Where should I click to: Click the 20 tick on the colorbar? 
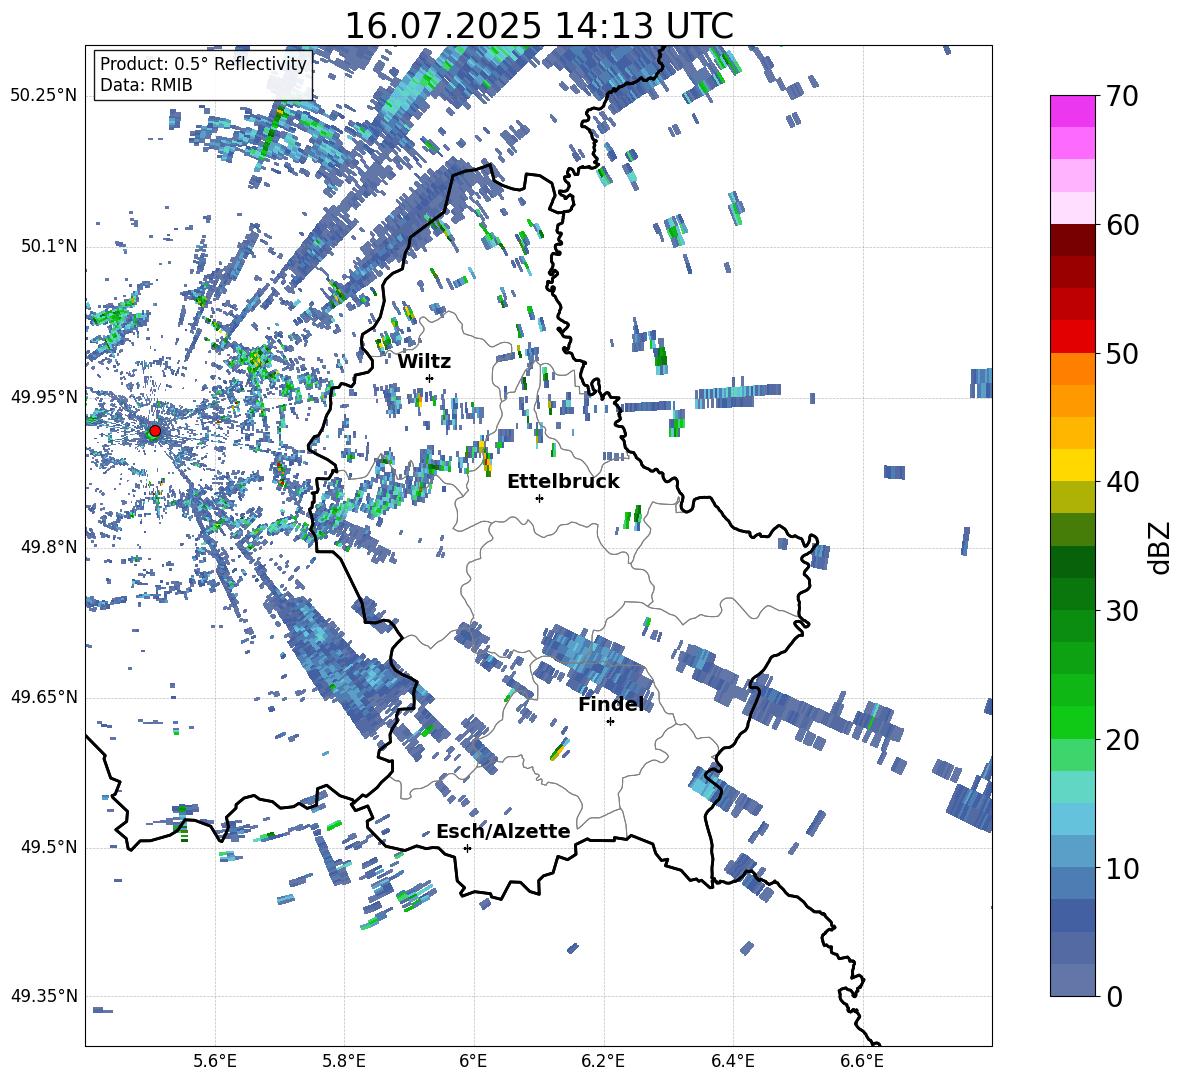point(1121,739)
